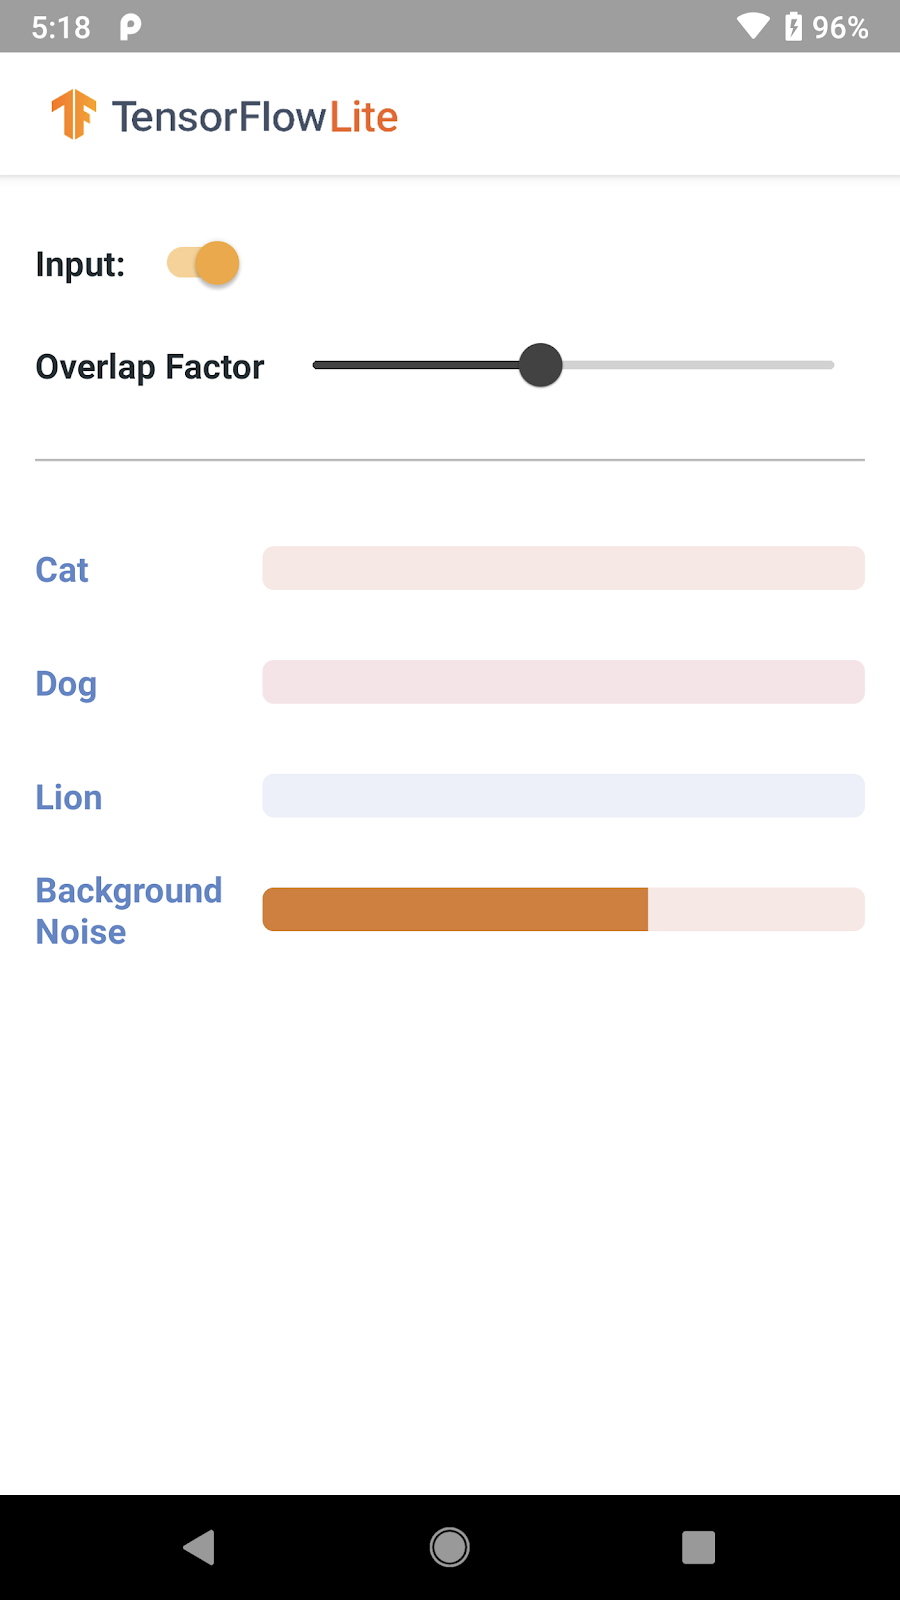
Task: Click the Cat probability bar
Action: tap(563, 568)
